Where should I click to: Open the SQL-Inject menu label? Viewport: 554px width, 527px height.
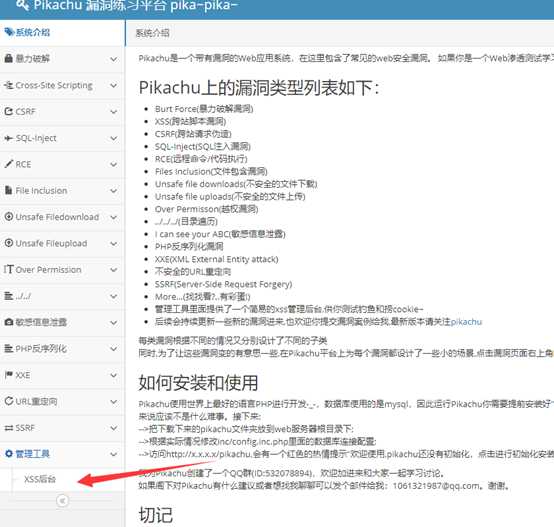(36, 138)
